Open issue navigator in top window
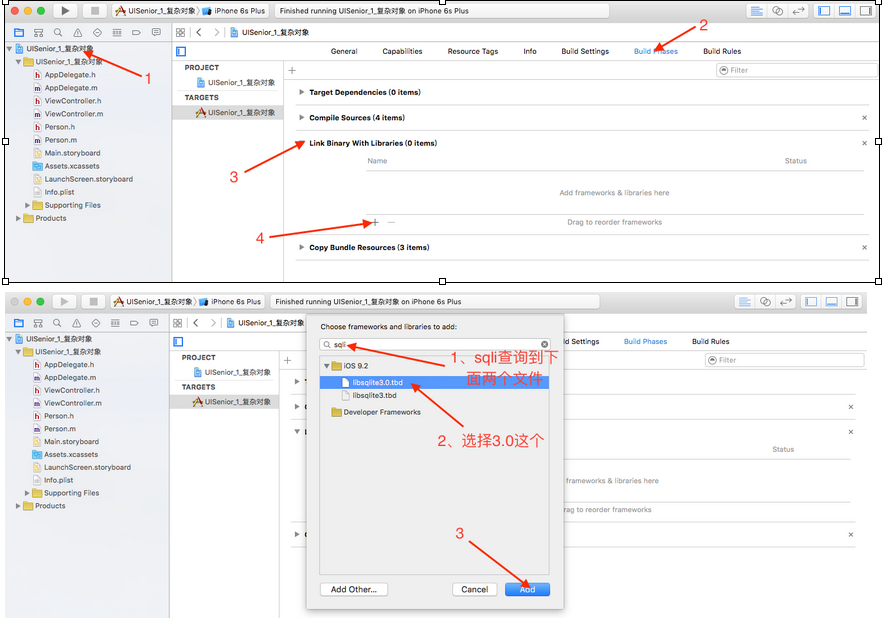The width and height of the screenshot is (883, 621). [x=78, y=33]
